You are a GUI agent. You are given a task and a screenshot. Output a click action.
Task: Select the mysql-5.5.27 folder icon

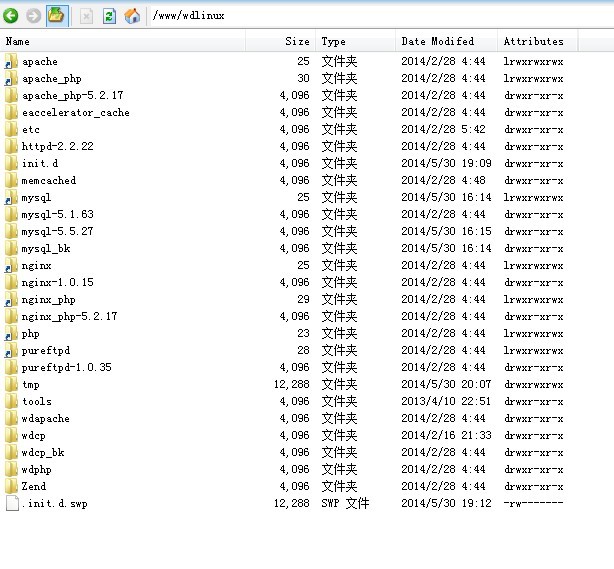coord(11,231)
